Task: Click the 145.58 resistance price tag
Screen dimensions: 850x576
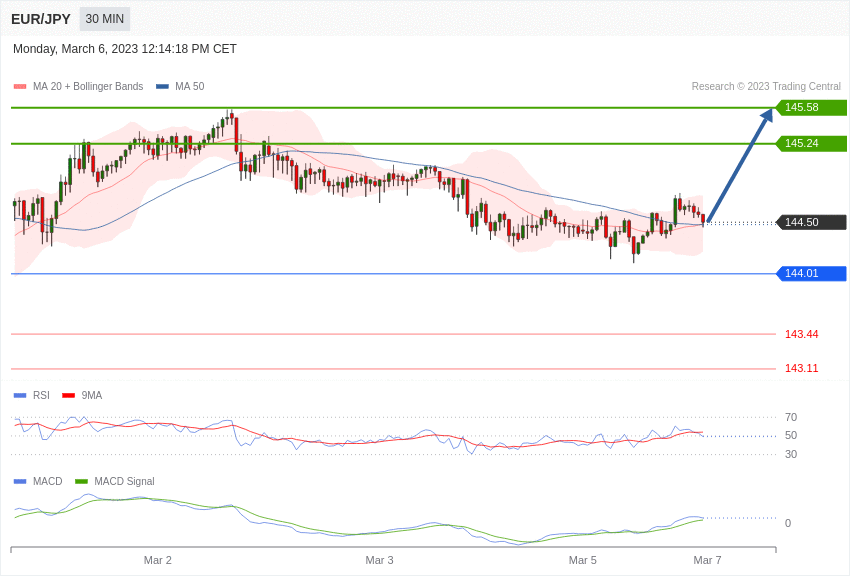Action: pyautogui.click(x=811, y=107)
